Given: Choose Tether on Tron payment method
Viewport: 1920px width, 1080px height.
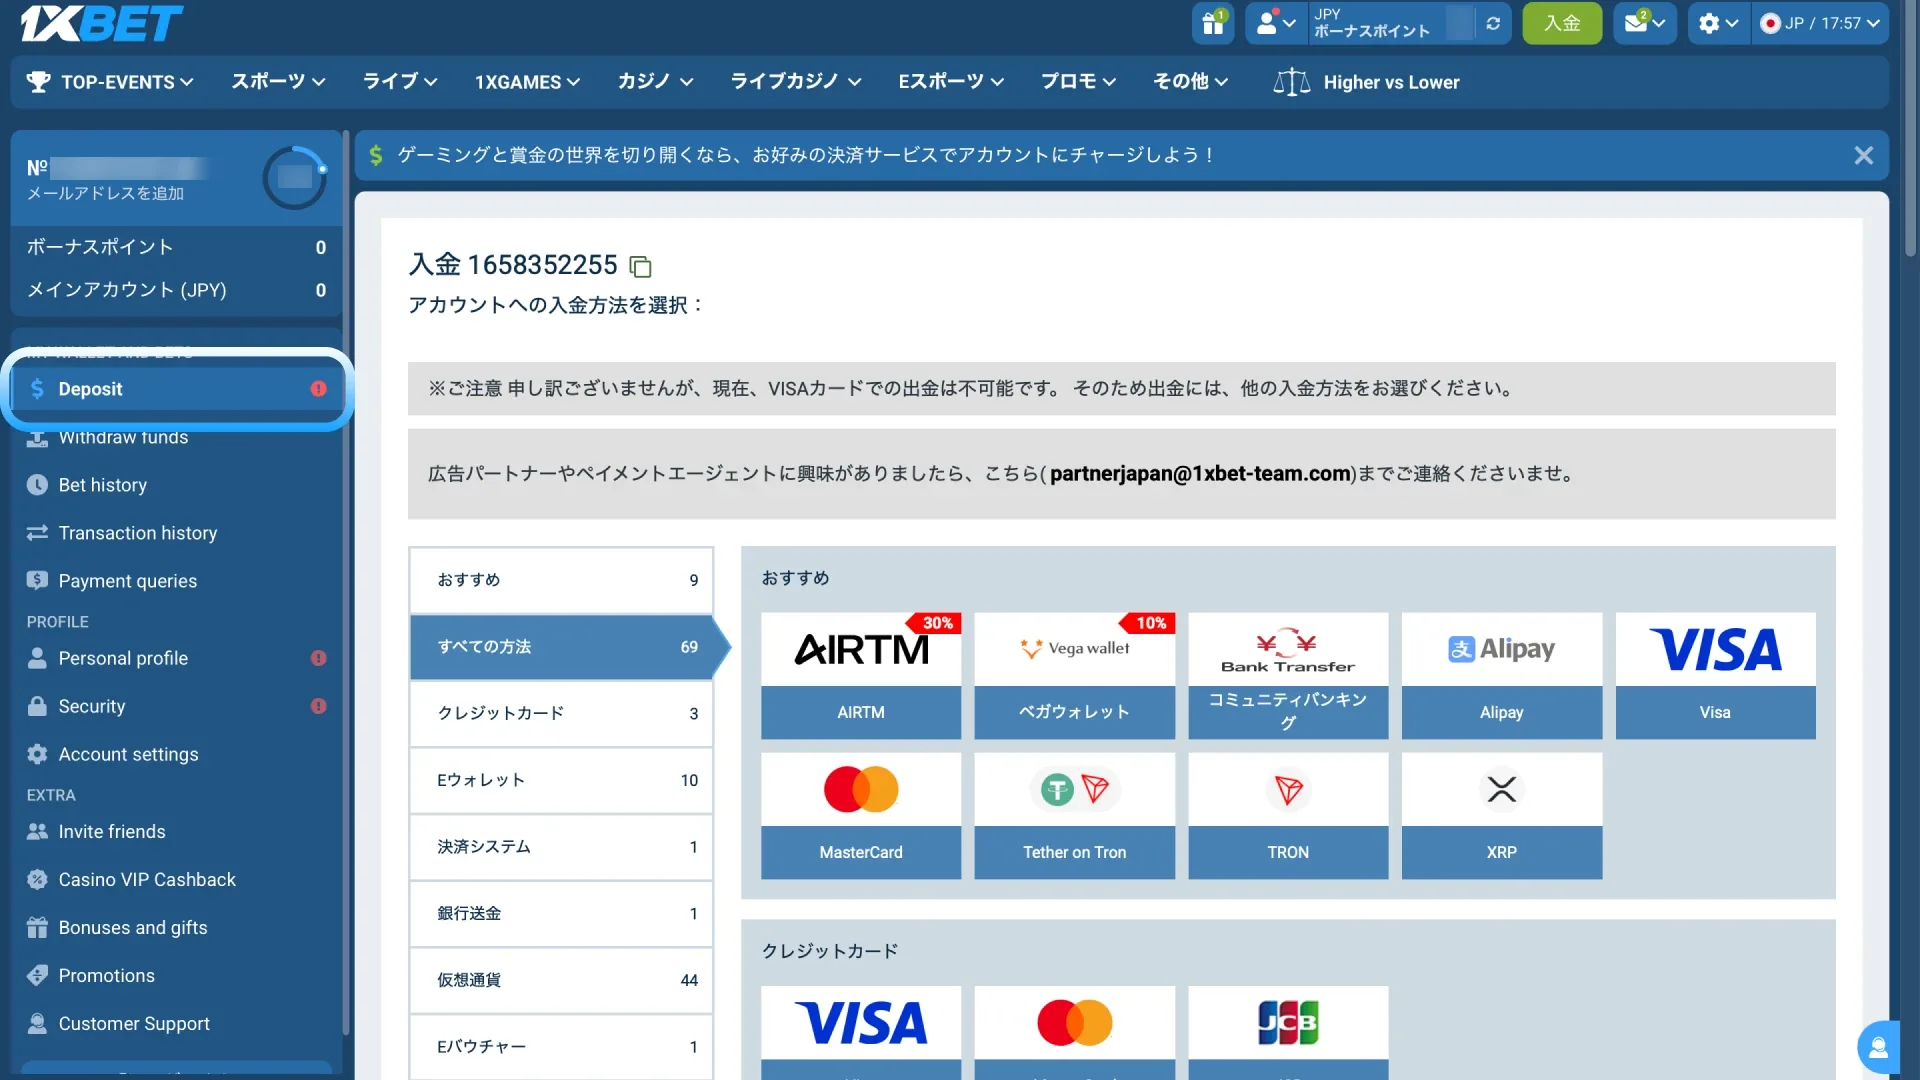Looking at the screenshot, I should coord(1074,816).
